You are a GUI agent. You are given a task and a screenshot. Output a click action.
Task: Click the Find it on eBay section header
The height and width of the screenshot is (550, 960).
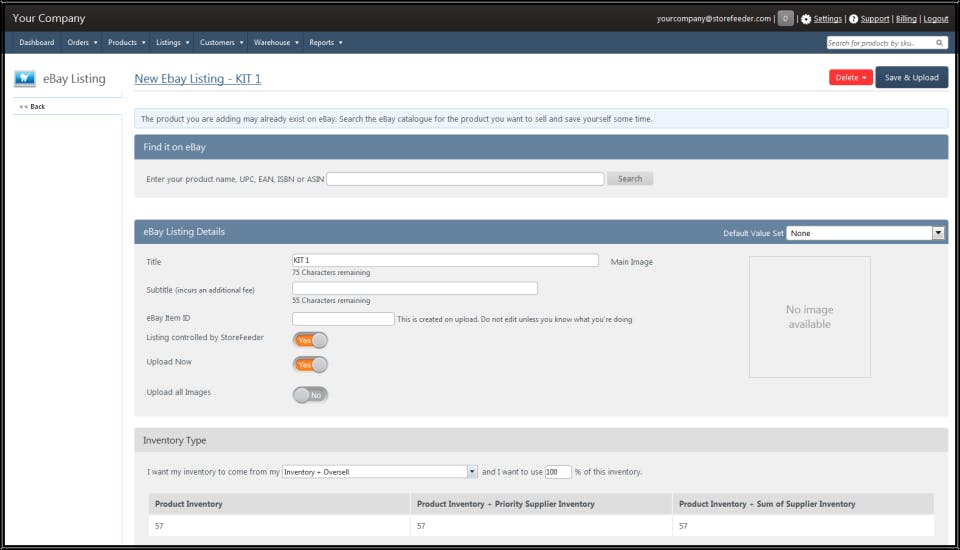coord(541,147)
